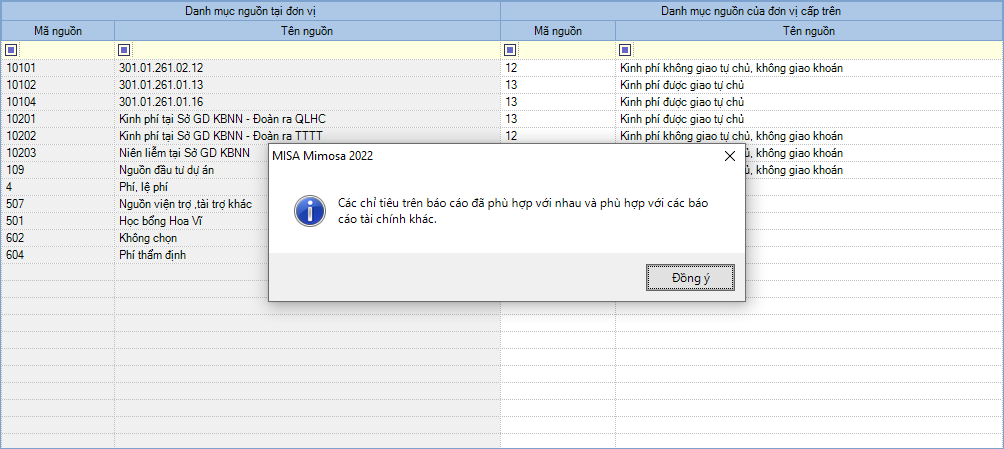Click Mã nguồn header under Danh mục nguồn tại đơn vị
The height and width of the screenshot is (449, 1004).
point(57,32)
